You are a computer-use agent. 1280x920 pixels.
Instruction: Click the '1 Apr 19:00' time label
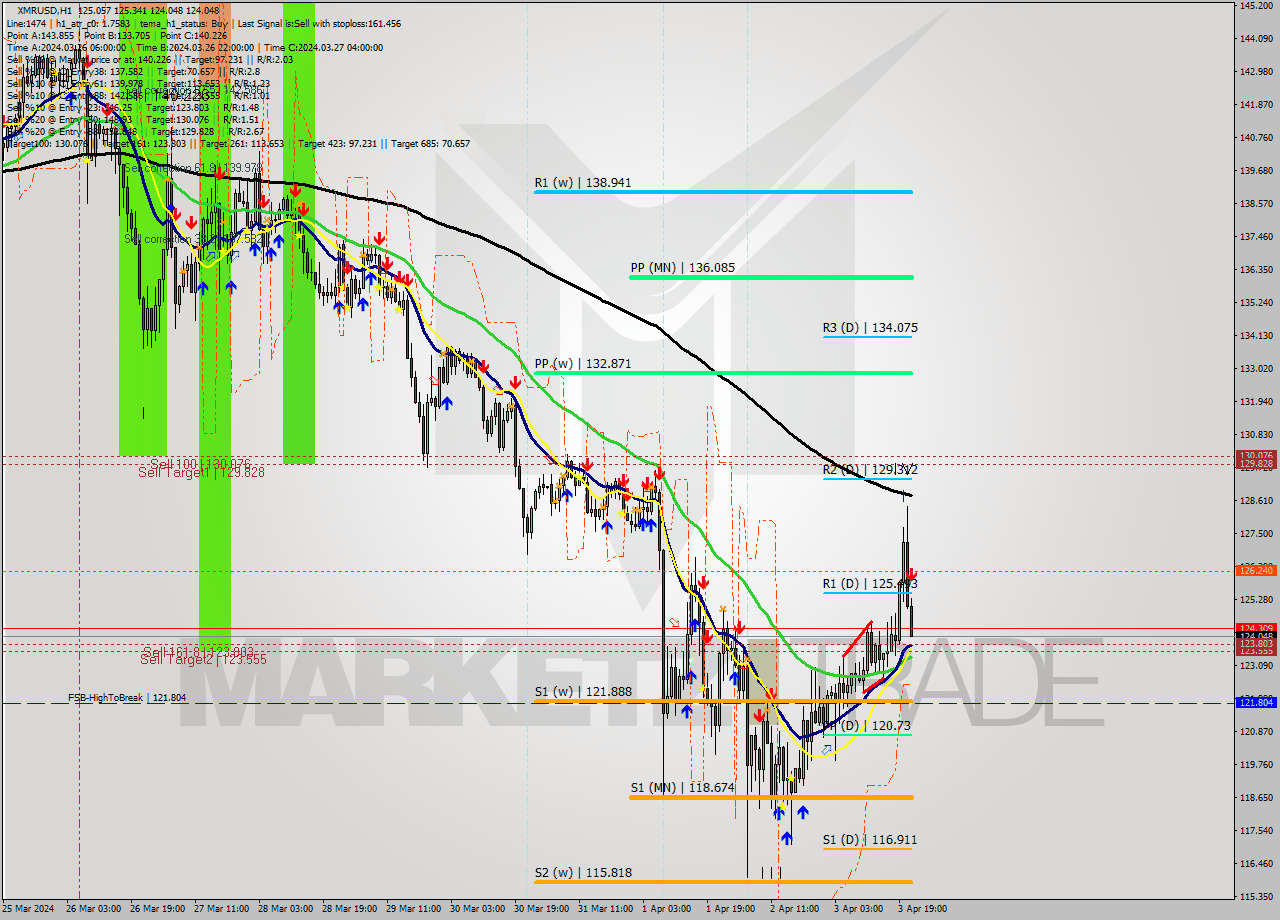(730, 910)
